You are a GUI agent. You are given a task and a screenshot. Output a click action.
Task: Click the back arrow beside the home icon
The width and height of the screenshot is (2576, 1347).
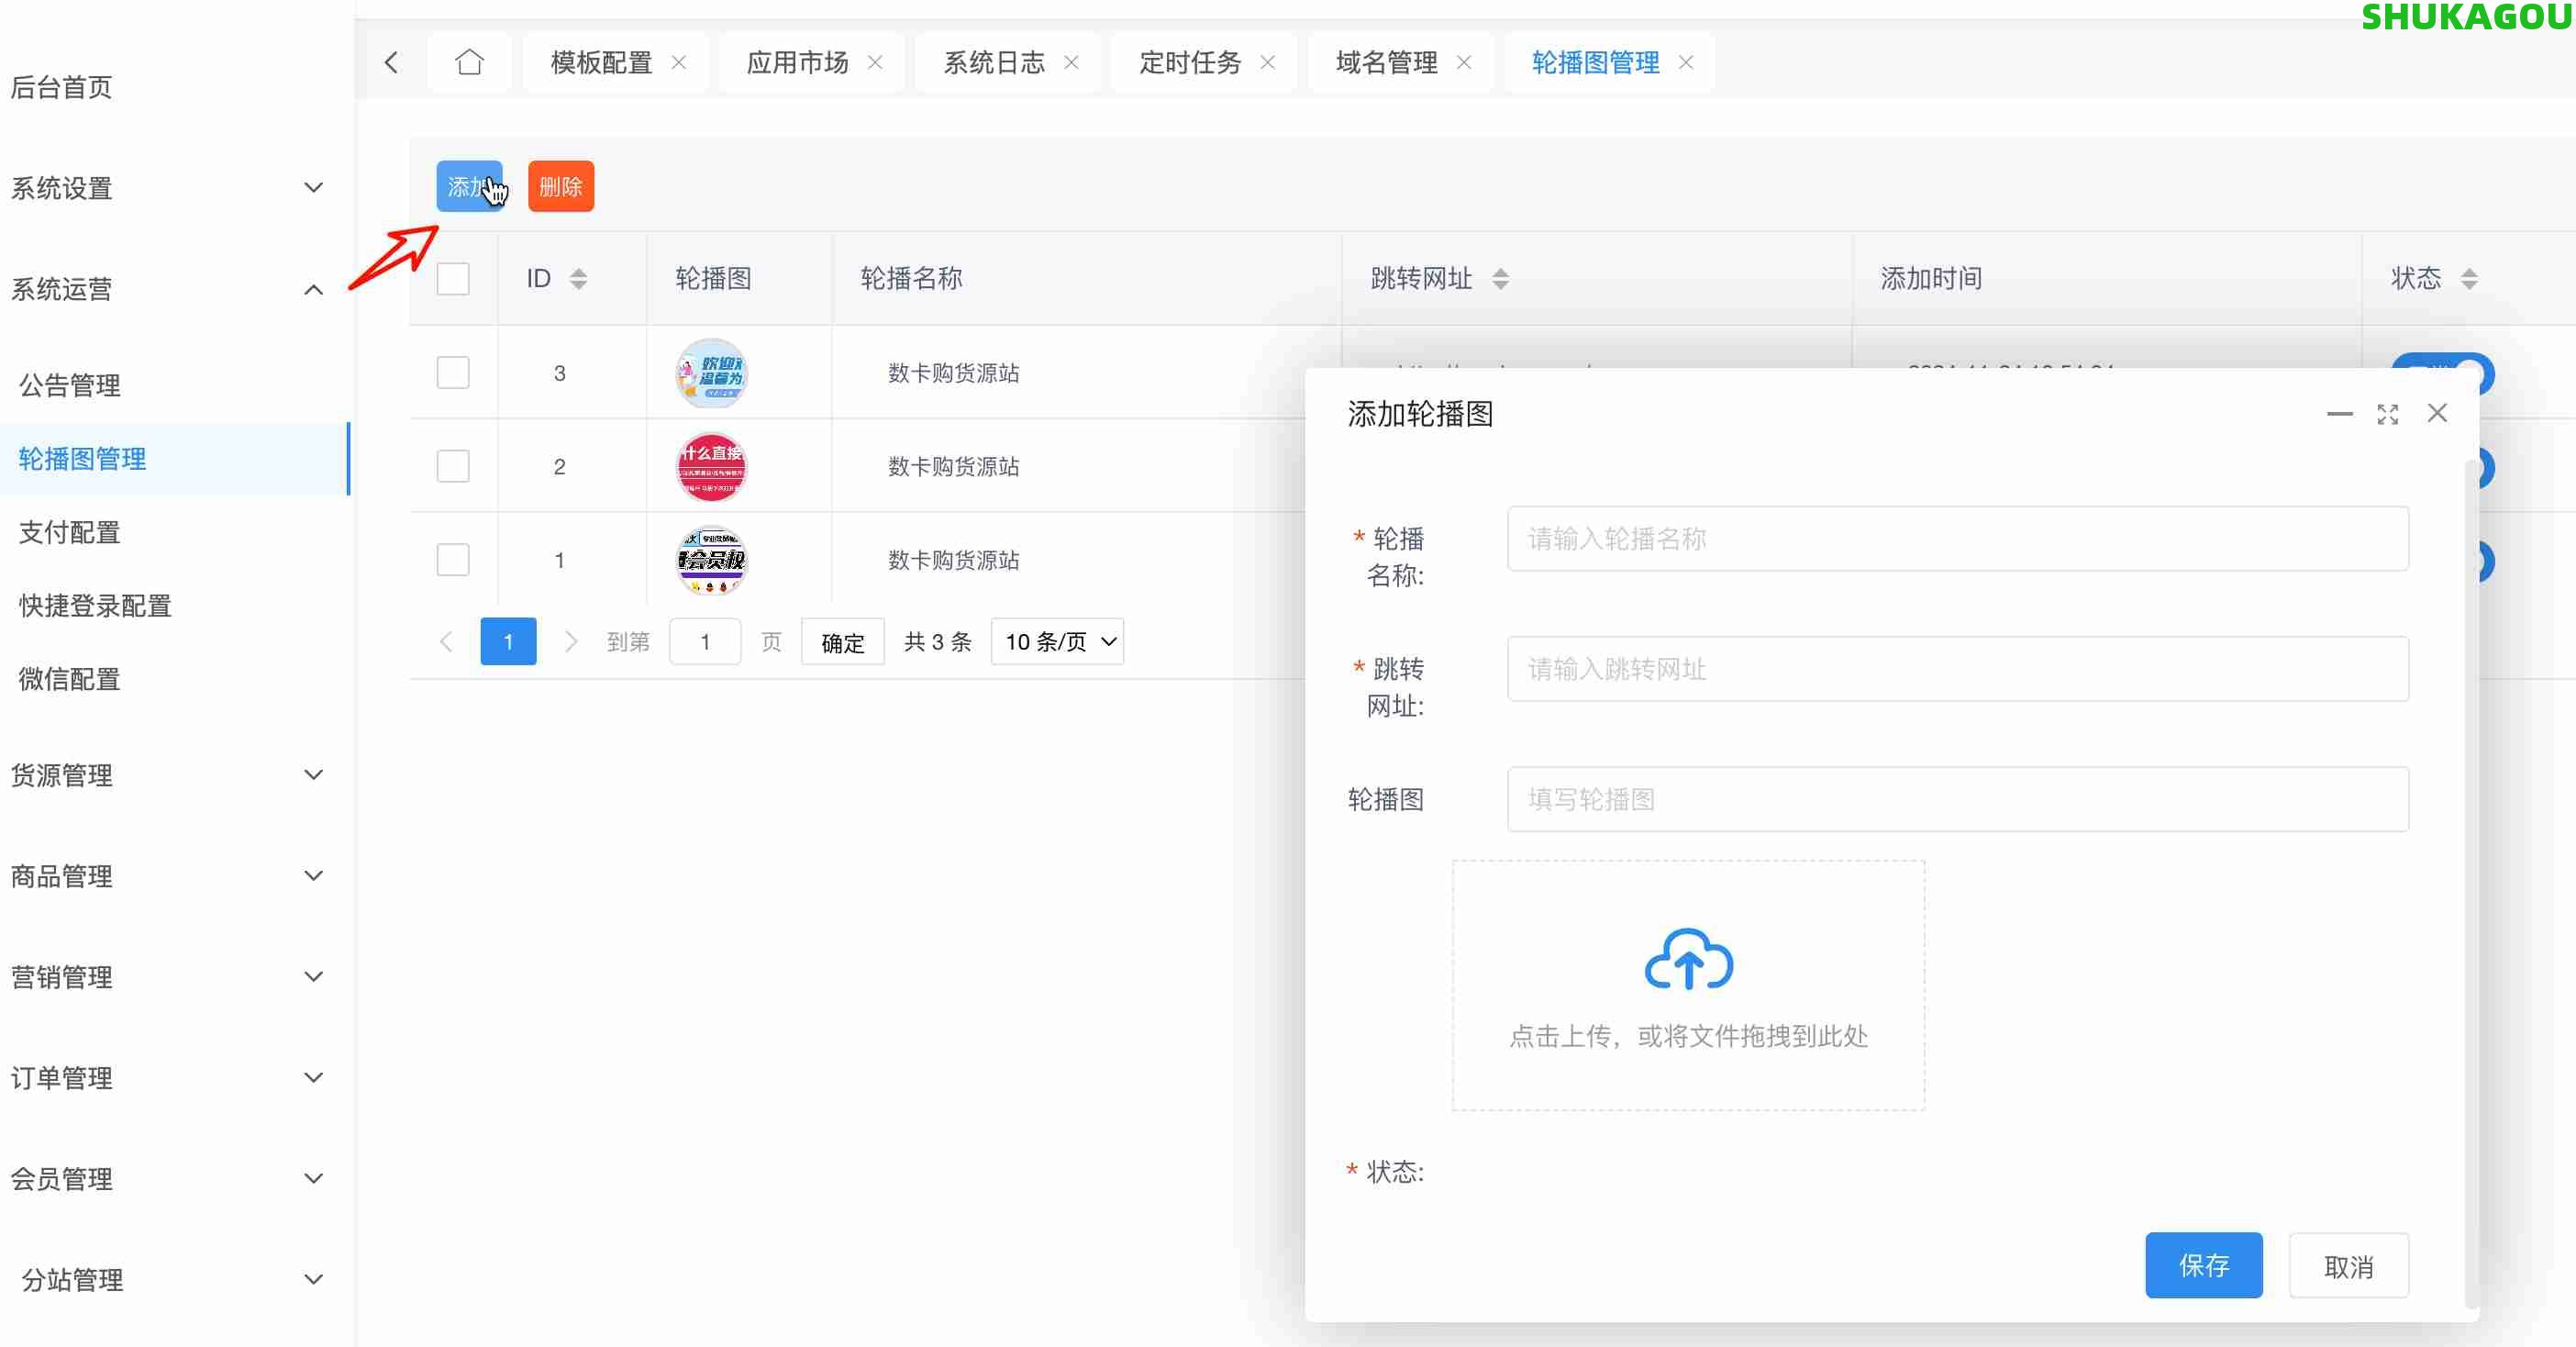(391, 62)
